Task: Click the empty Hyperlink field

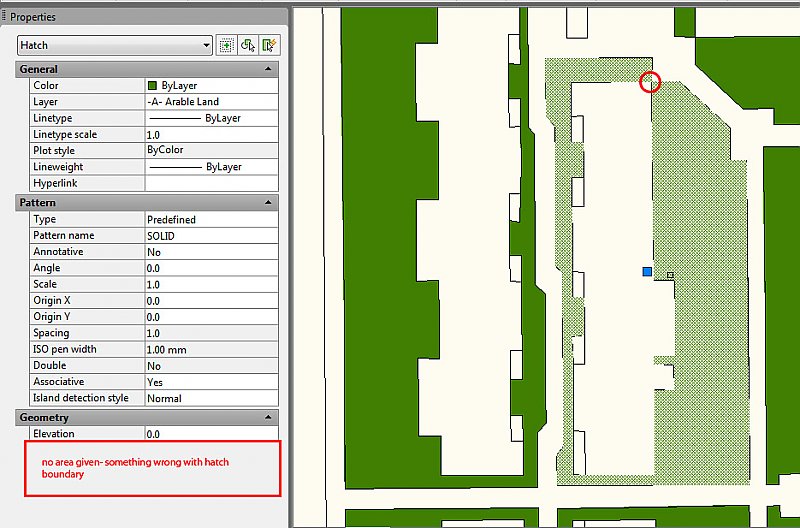Action: coord(212,183)
